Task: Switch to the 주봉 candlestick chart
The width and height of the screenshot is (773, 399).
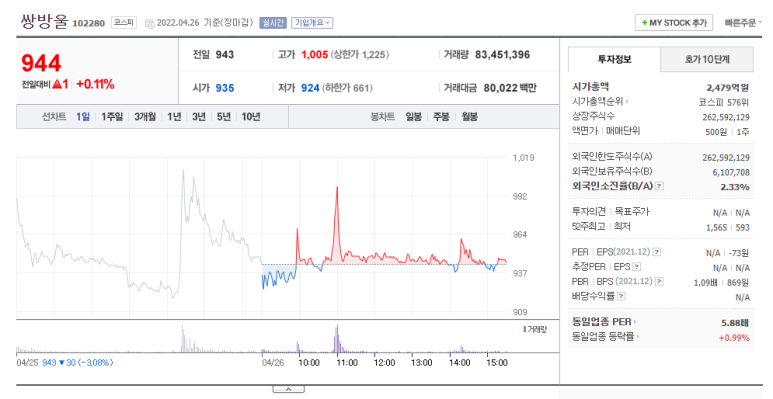Action: click(441, 117)
